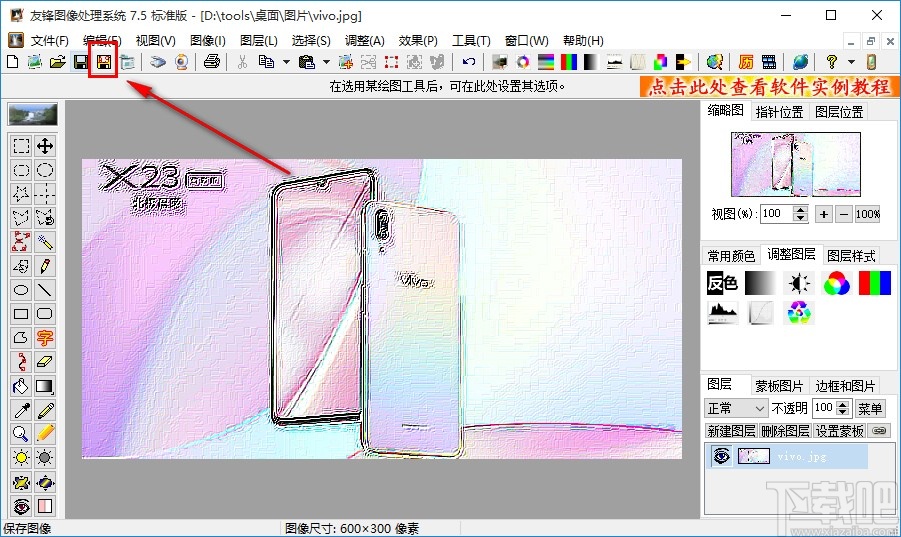Viewport: 901px width, 537px height.
Task: Select the rectangular marquee selection tool
Action: click(21, 146)
